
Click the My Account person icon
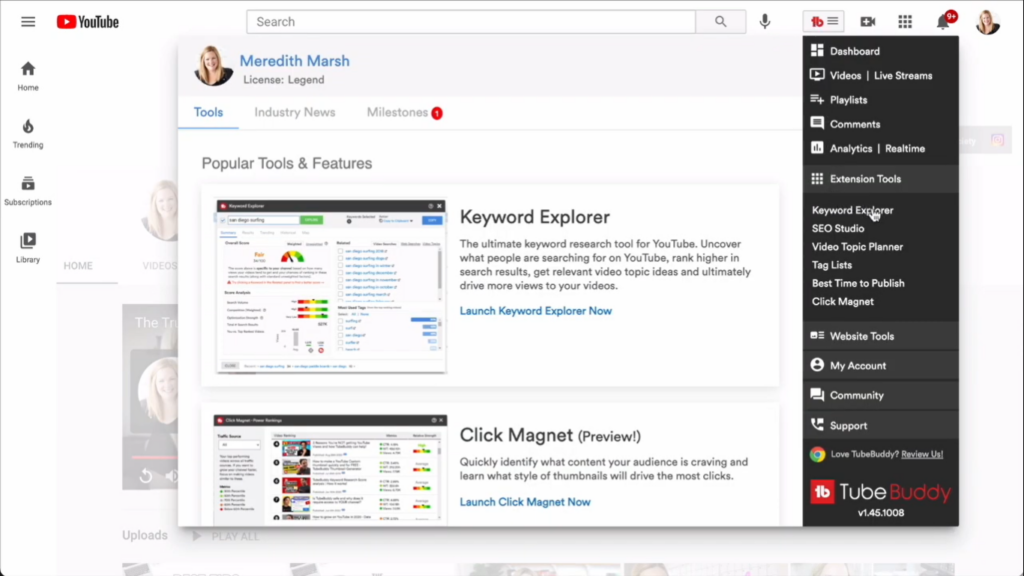(817, 365)
